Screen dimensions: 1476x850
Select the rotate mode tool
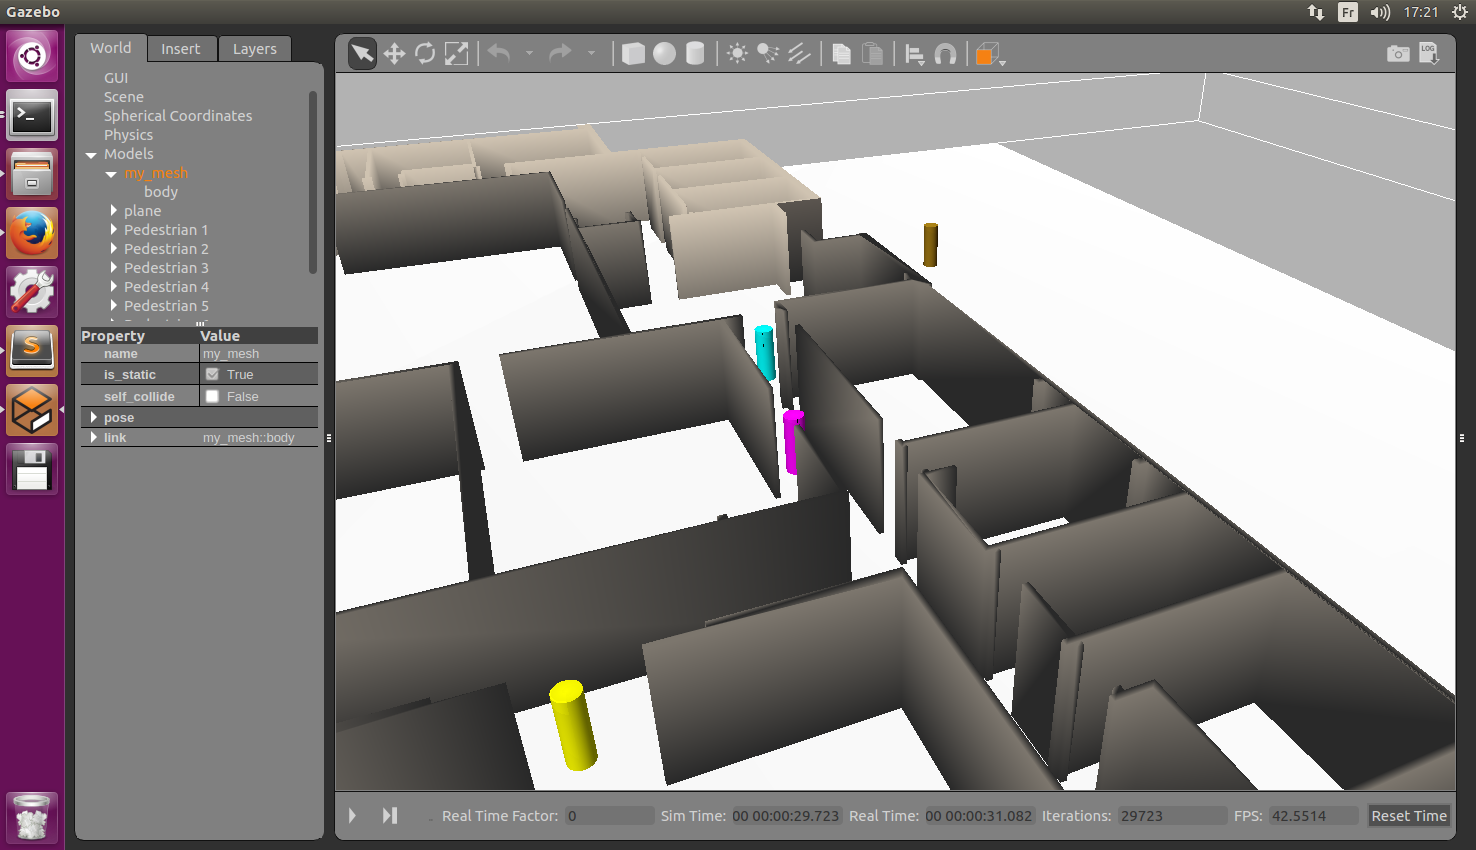tap(425, 54)
